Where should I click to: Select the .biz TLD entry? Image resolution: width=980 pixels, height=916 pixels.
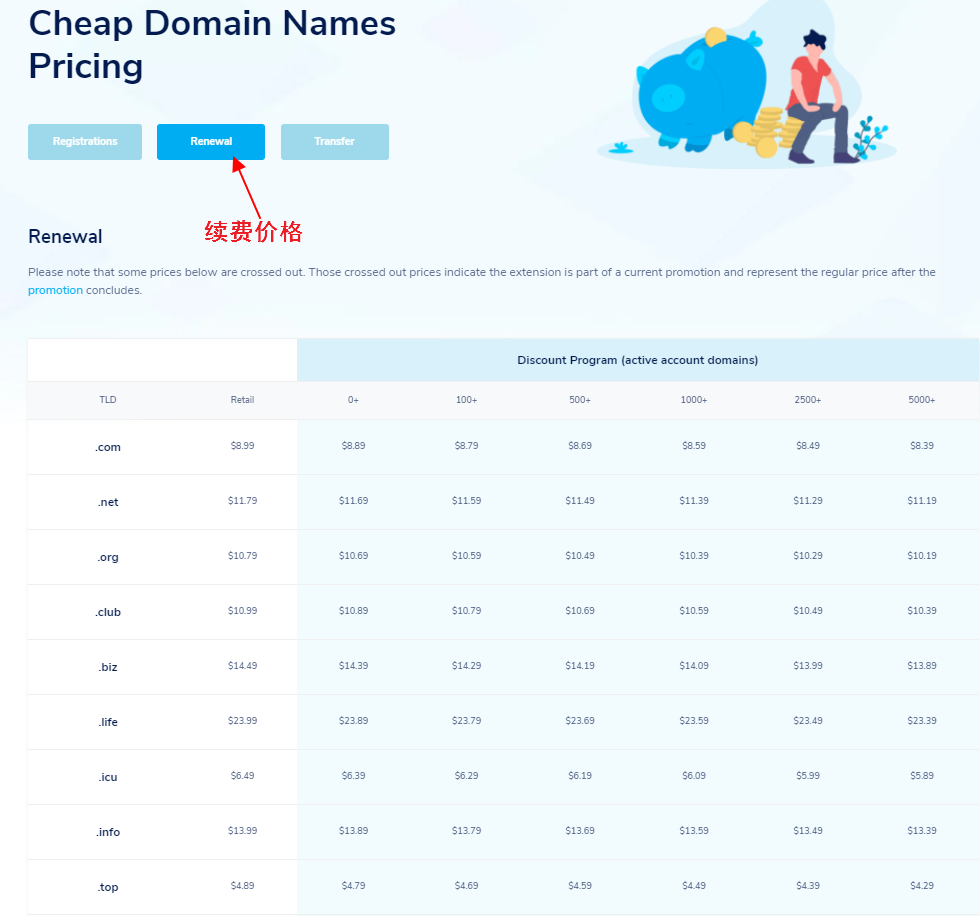point(107,666)
